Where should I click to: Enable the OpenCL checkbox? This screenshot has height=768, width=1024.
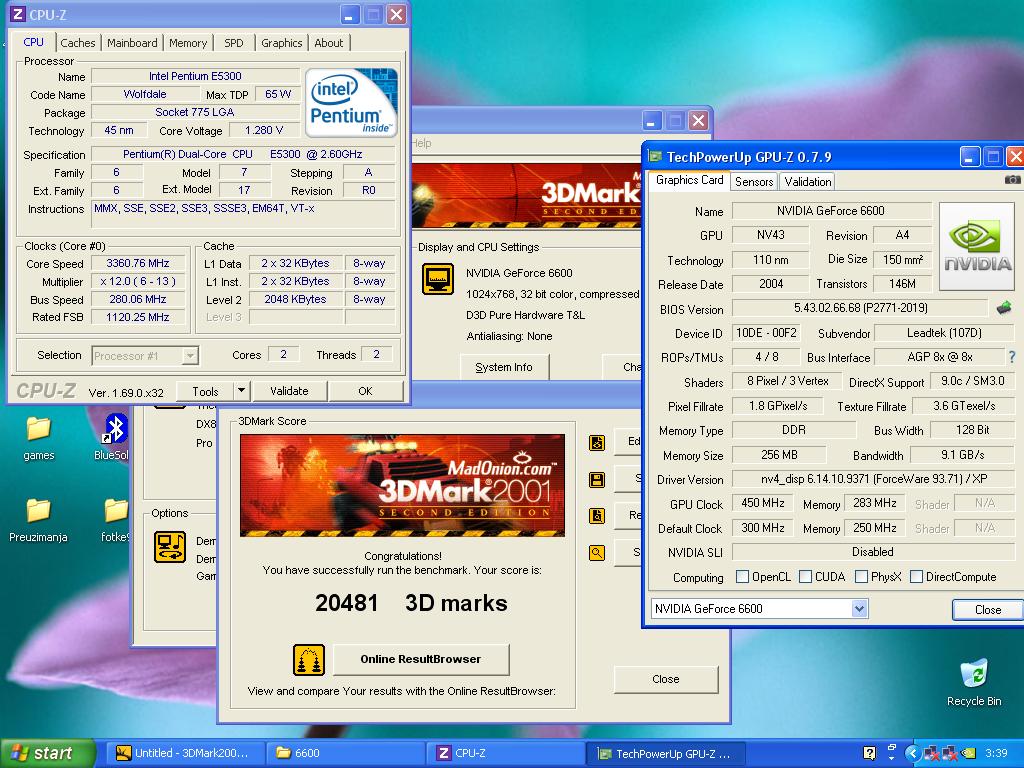[x=742, y=577]
